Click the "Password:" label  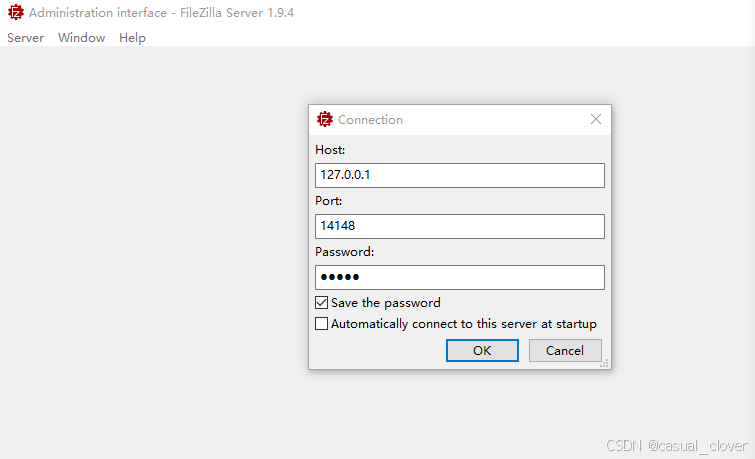[x=345, y=251]
